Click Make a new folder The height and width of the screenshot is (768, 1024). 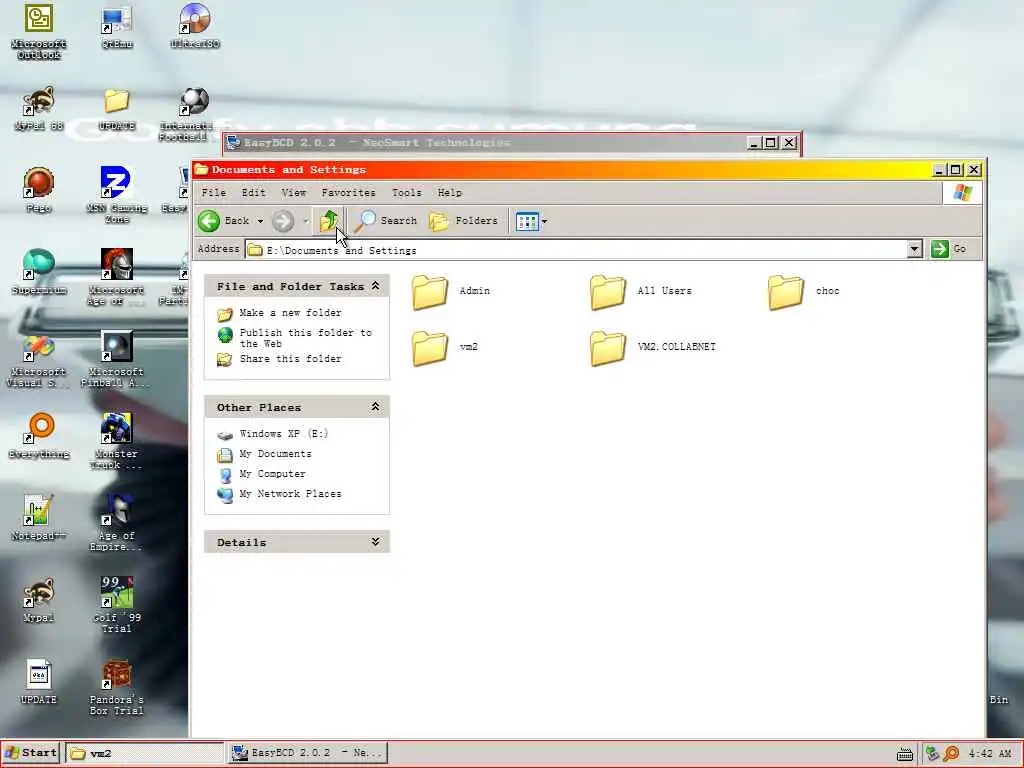tap(290, 313)
